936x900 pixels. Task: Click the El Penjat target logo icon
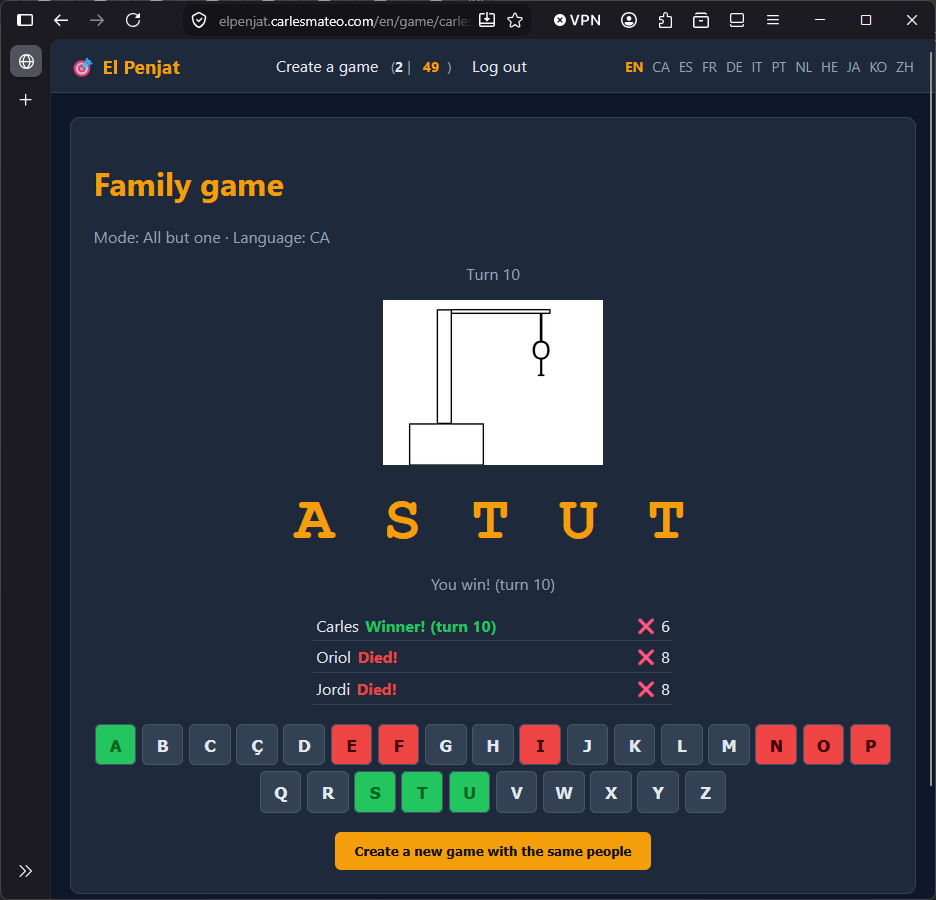82,67
